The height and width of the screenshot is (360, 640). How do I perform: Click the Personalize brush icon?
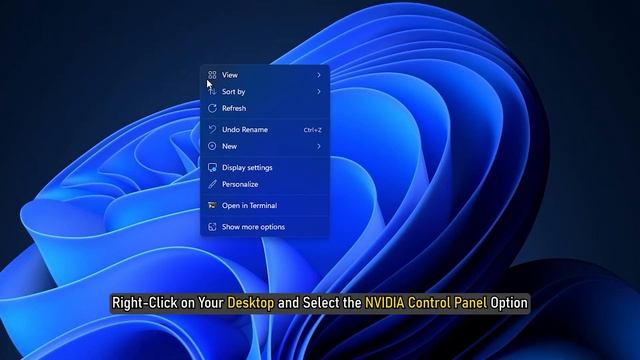pos(212,184)
